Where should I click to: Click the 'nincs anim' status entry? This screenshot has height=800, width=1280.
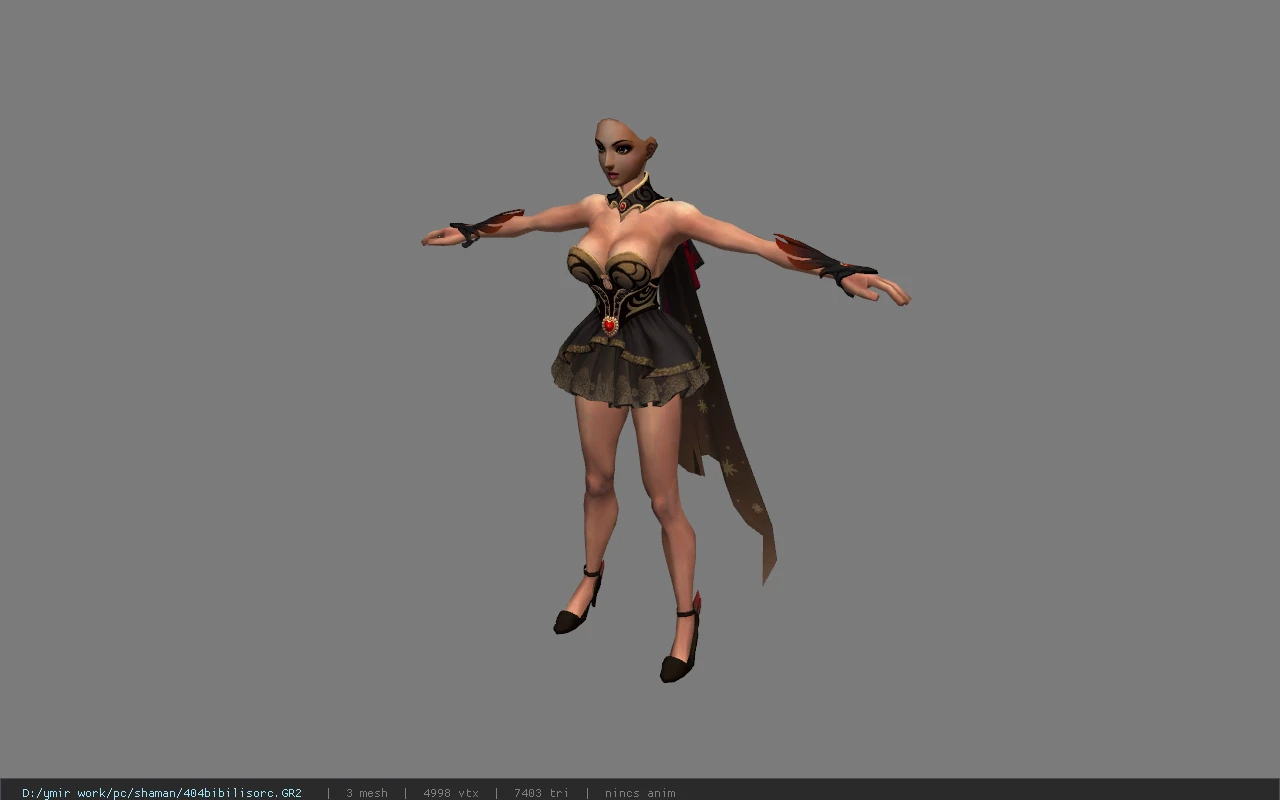[x=640, y=793]
